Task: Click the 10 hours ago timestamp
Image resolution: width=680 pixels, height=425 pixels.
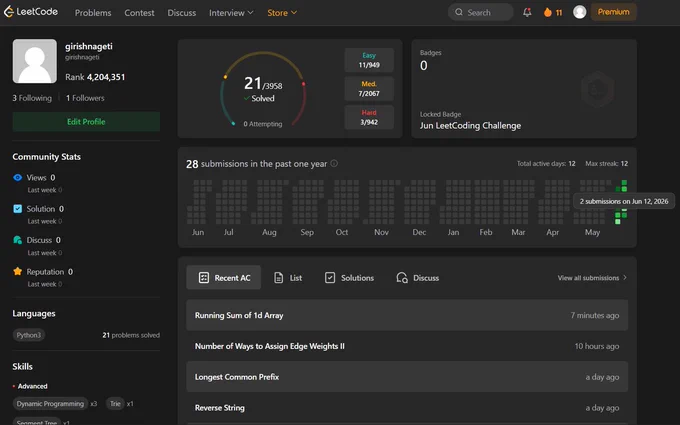Action: pyautogui.click(x=597, y=346)
